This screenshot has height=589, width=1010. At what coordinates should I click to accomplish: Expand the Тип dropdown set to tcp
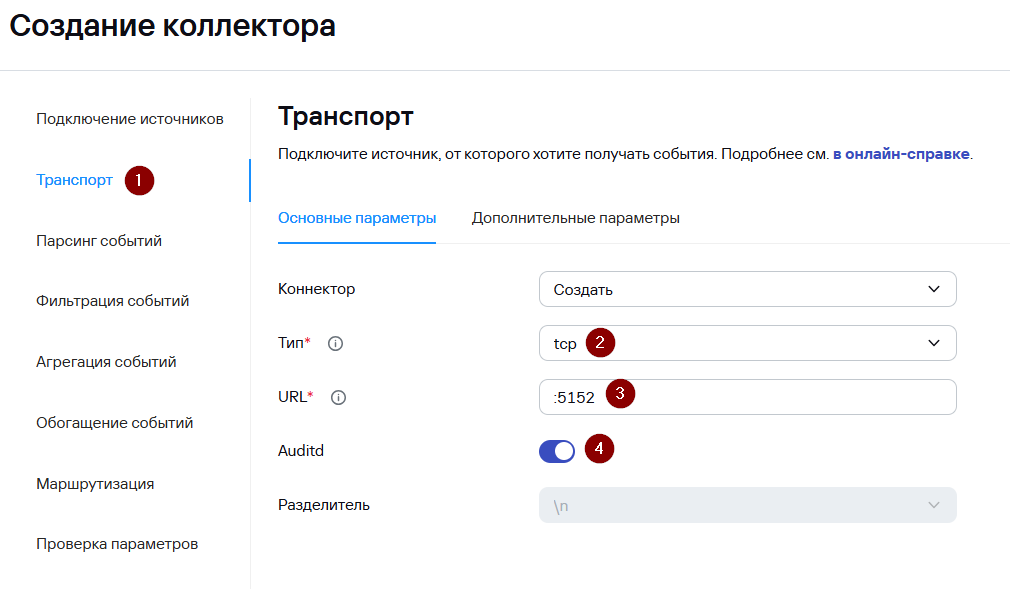click(x=747, y=343)
